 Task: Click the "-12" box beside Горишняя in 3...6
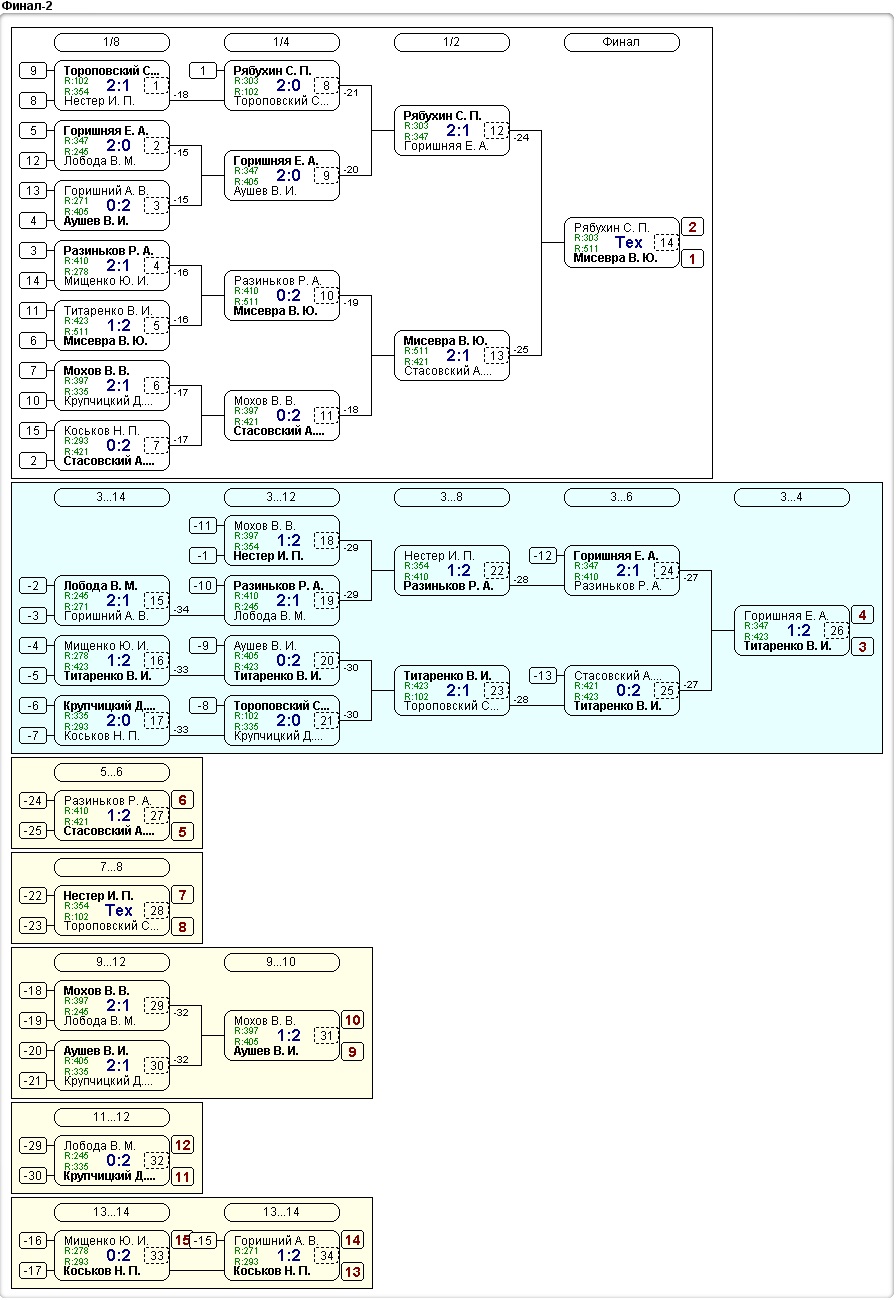point(543,555)
